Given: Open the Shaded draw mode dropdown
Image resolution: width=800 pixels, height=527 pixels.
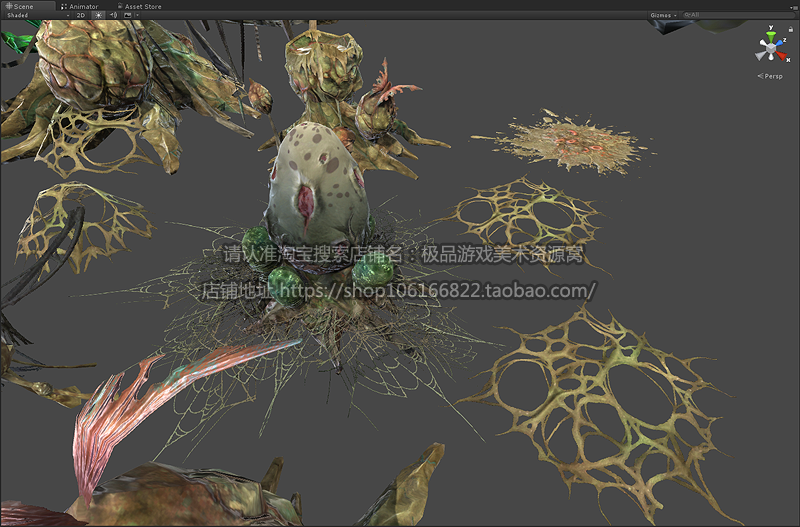Looking at the screenshot, I should (38, 15).
